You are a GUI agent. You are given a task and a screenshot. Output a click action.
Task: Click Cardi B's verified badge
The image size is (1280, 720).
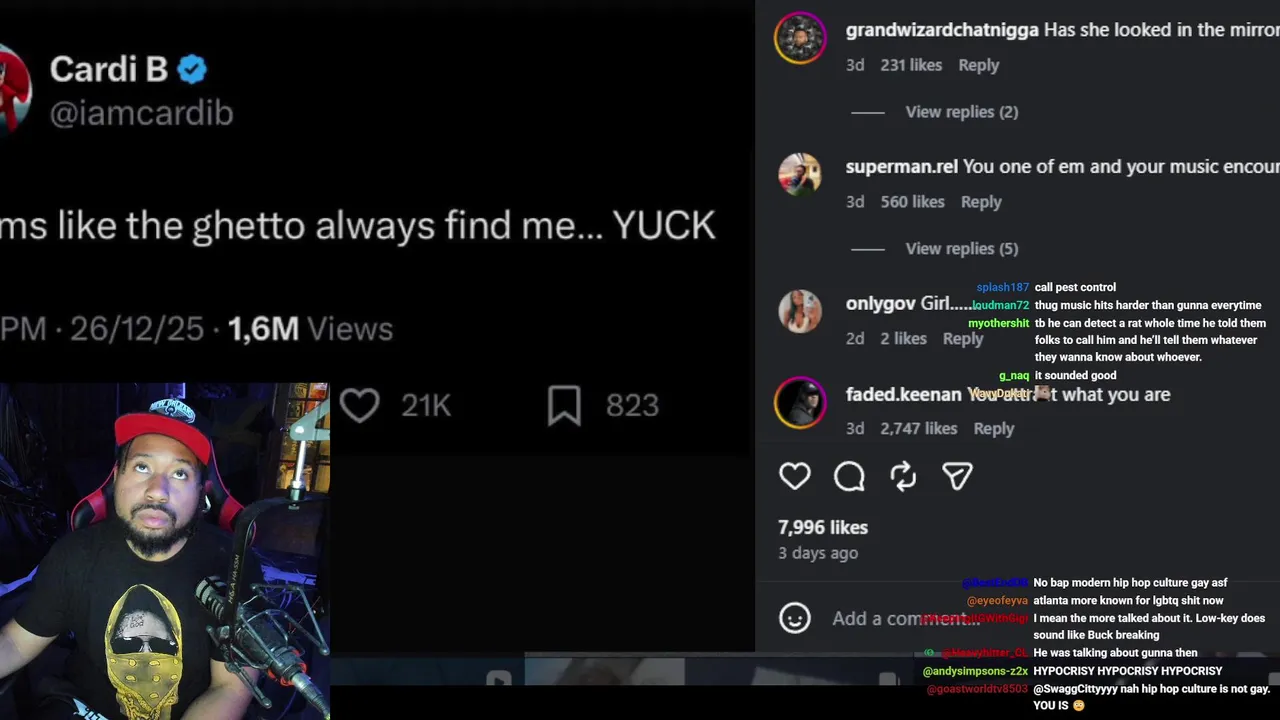coord(192,69)
